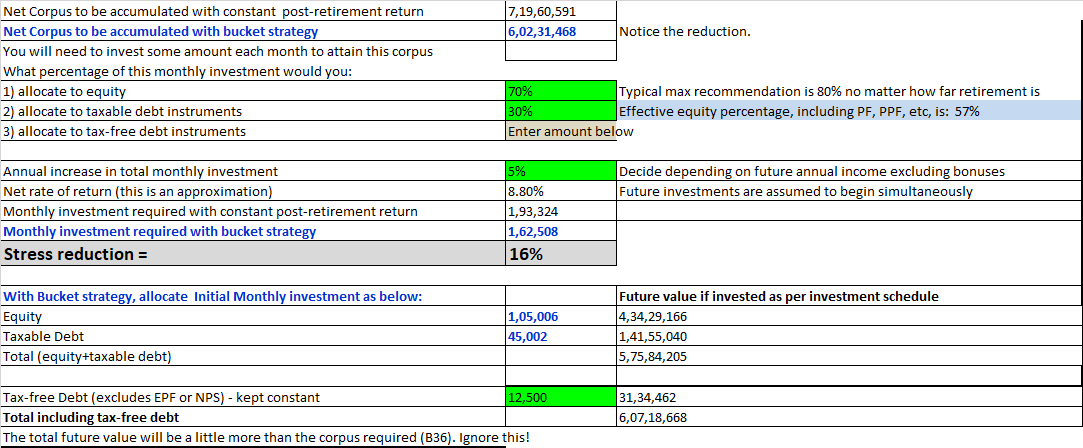Select 'Decide depending on future annual income' note
Screen dimensions: 1083x448
coord(812,172)
